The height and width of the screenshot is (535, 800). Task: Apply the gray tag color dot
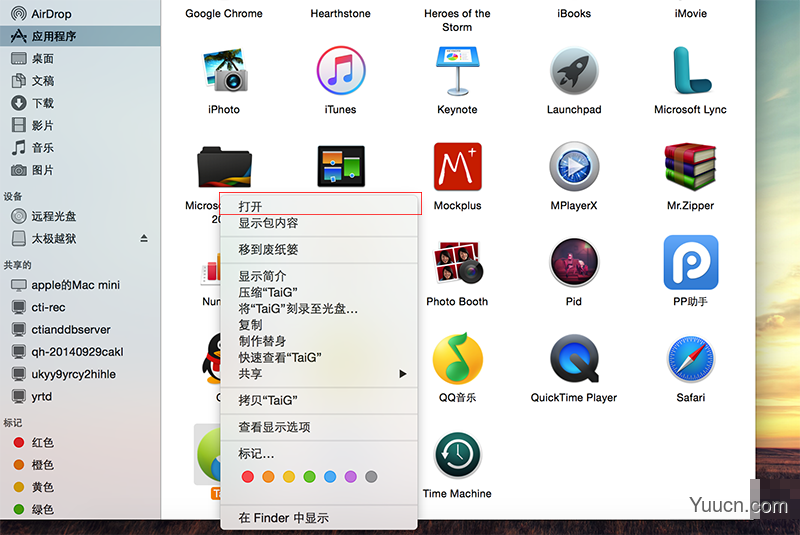tap(371, 477)
